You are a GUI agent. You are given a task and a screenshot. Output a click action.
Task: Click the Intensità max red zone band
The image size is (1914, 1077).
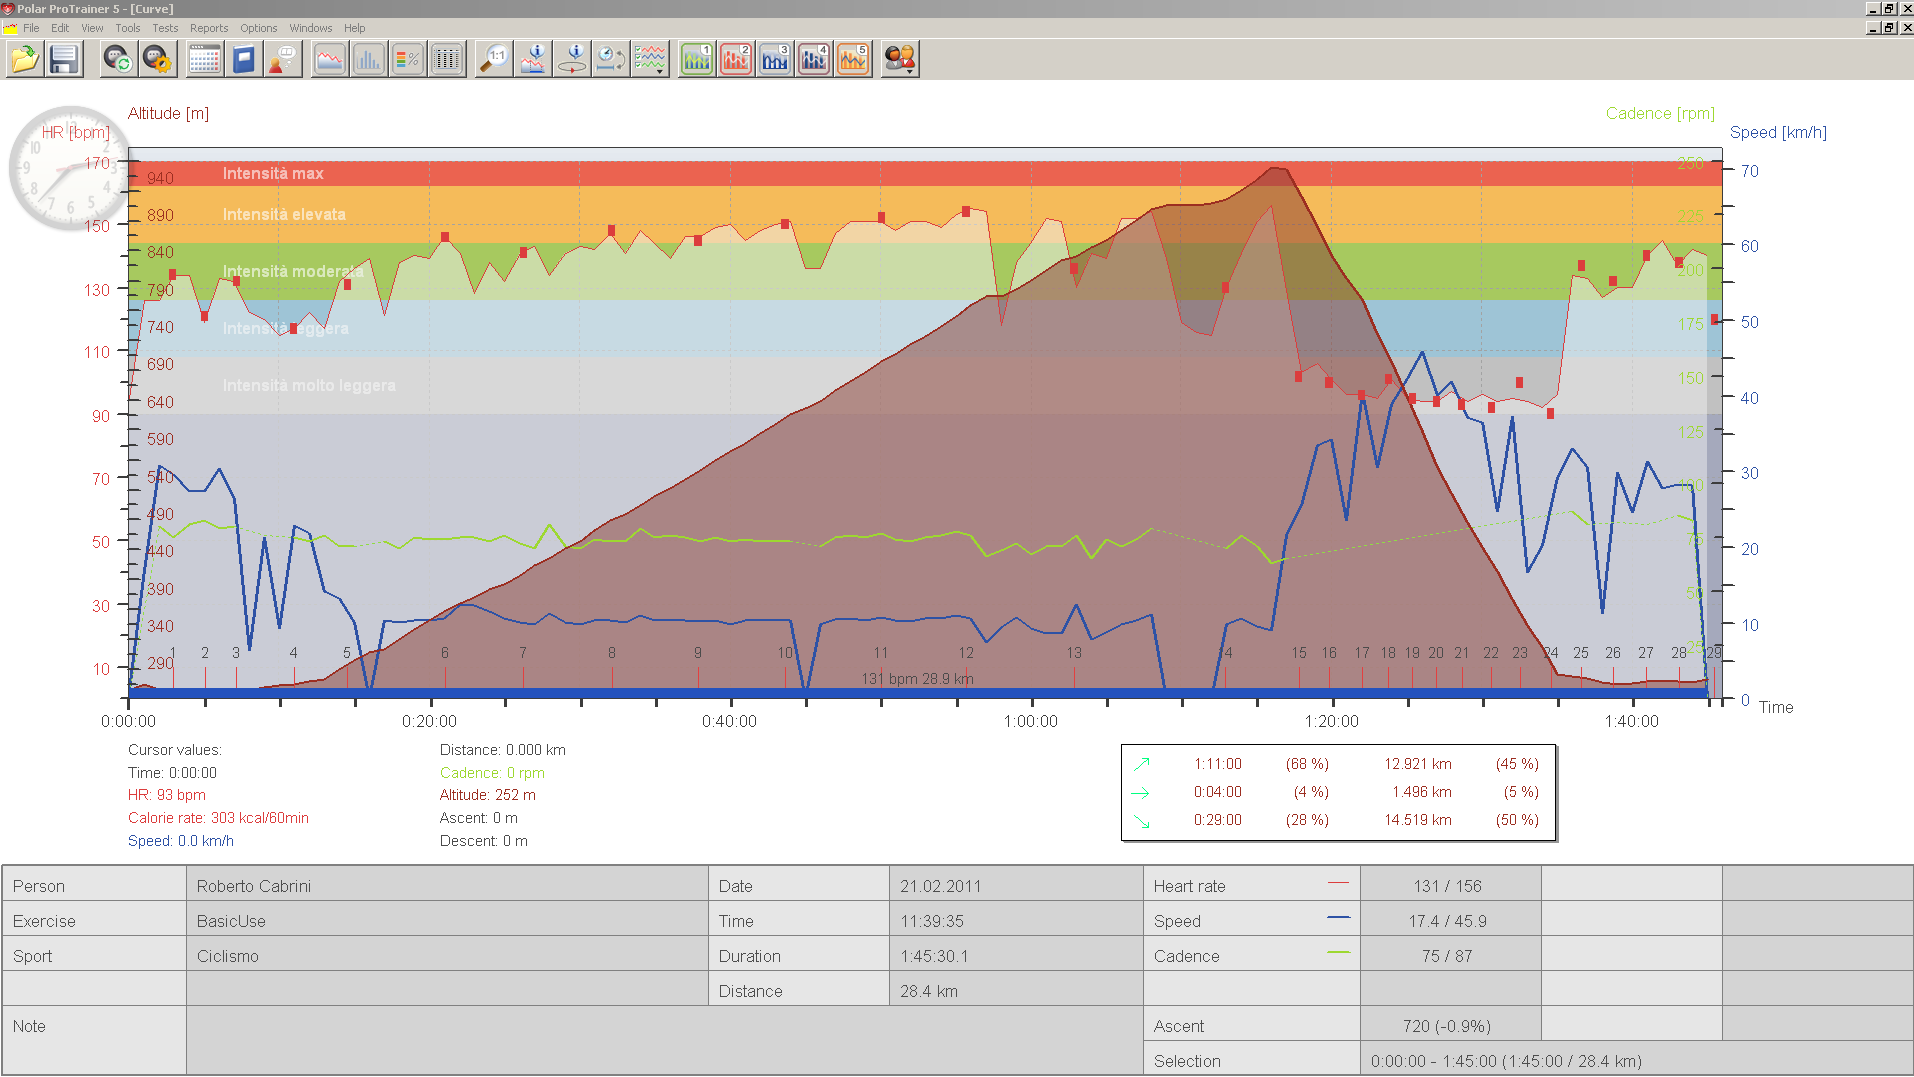(x=925, y=173)
